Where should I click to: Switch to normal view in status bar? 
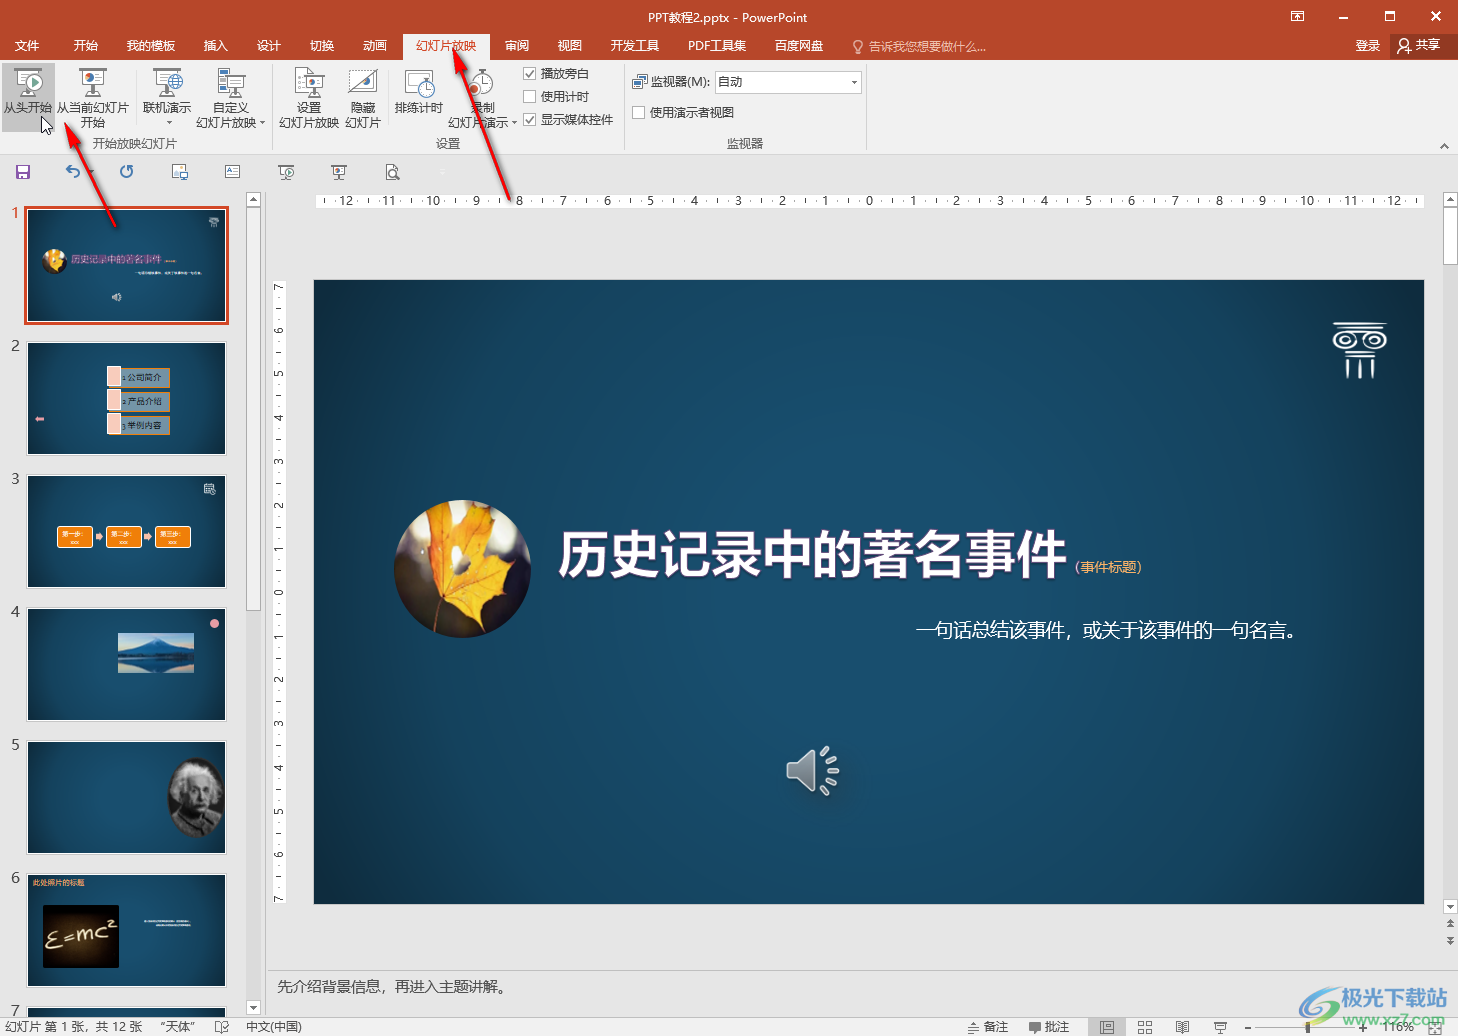[x=1107, y=1027]
